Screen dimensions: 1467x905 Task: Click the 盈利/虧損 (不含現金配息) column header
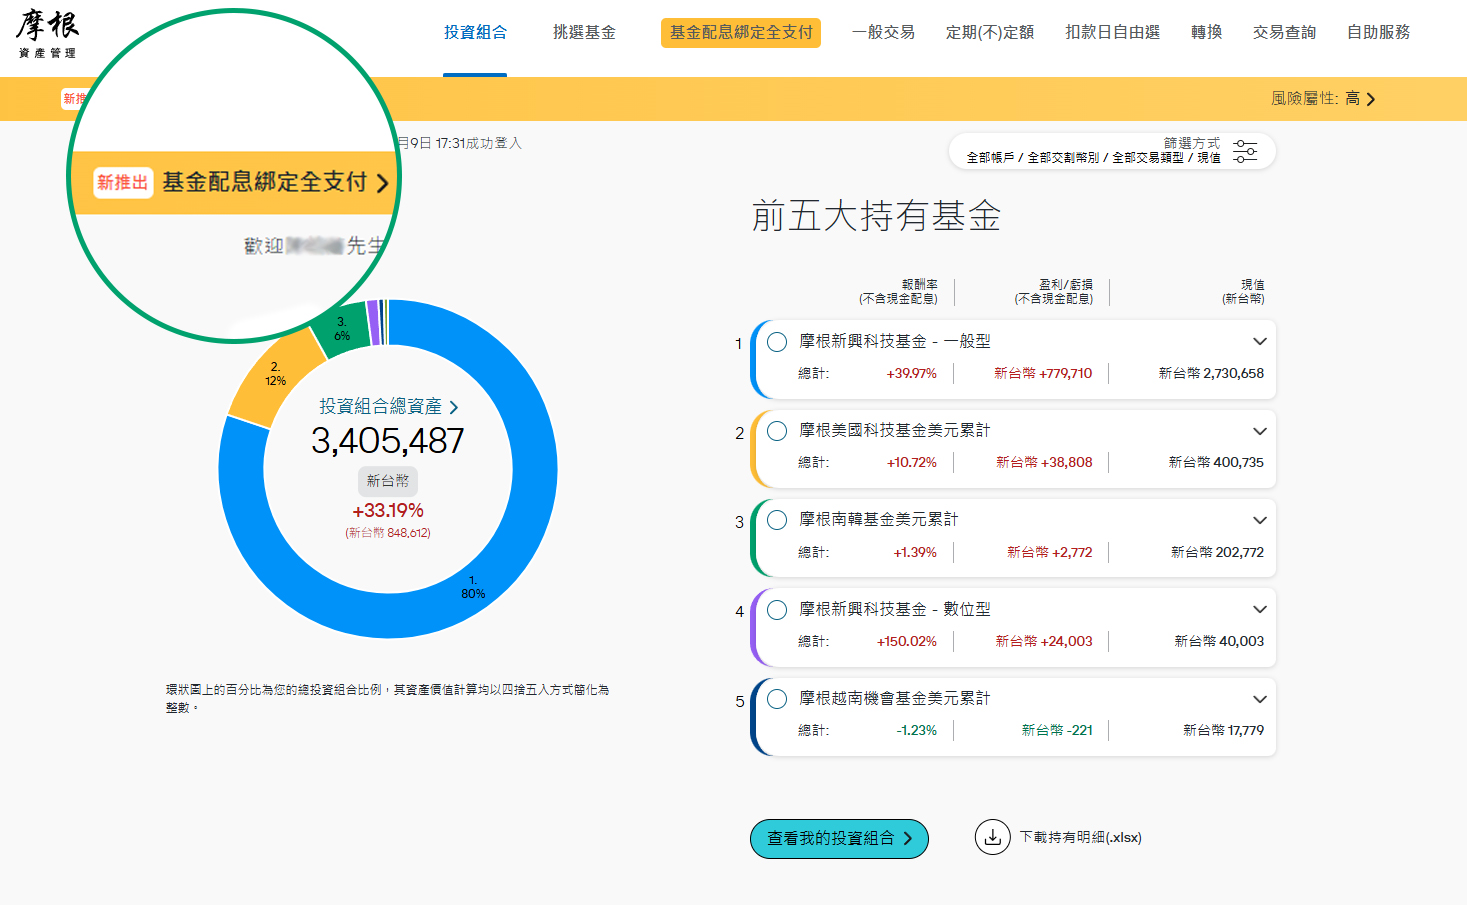(1054, 292)
